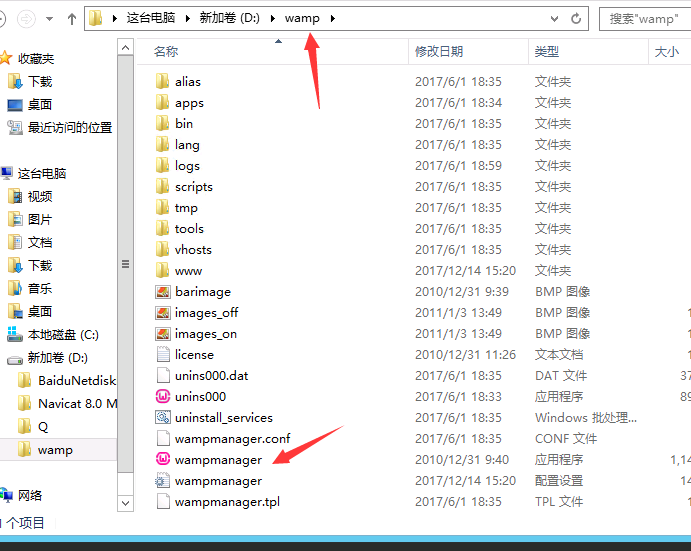Click the uninstall_services batch file icon
The image size is (691, 551).
coord(164,418)
